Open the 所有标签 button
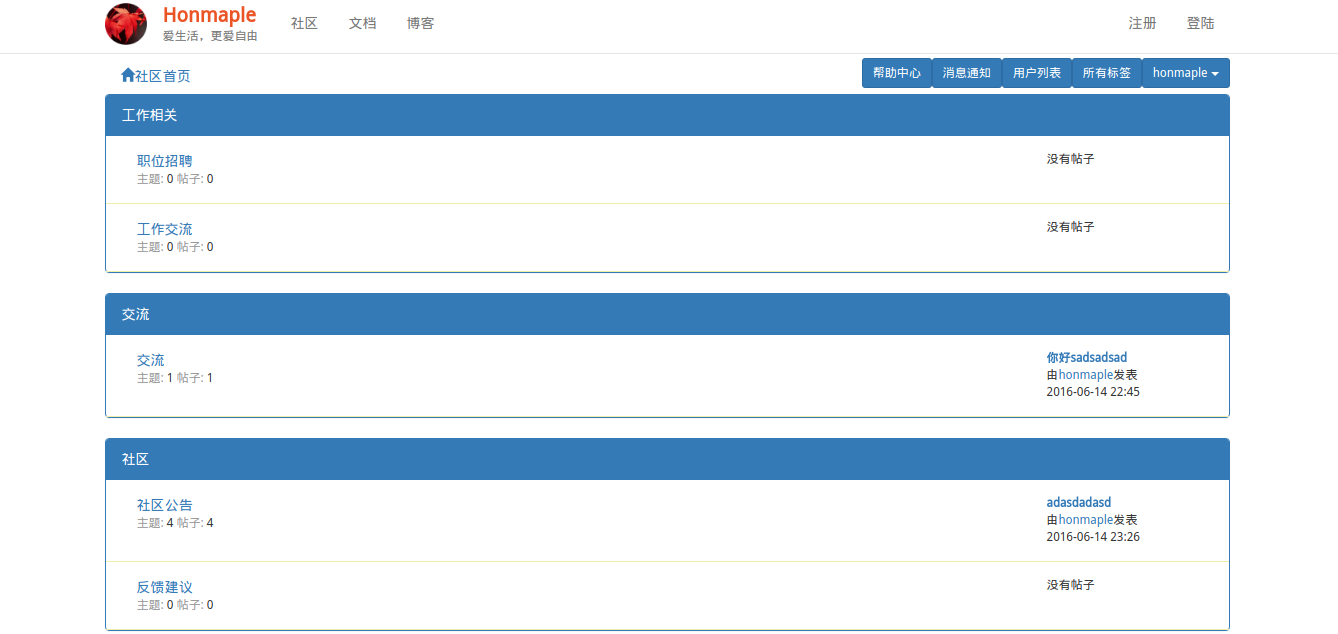Viewport: 1338px width, 634px height. 1107,73
